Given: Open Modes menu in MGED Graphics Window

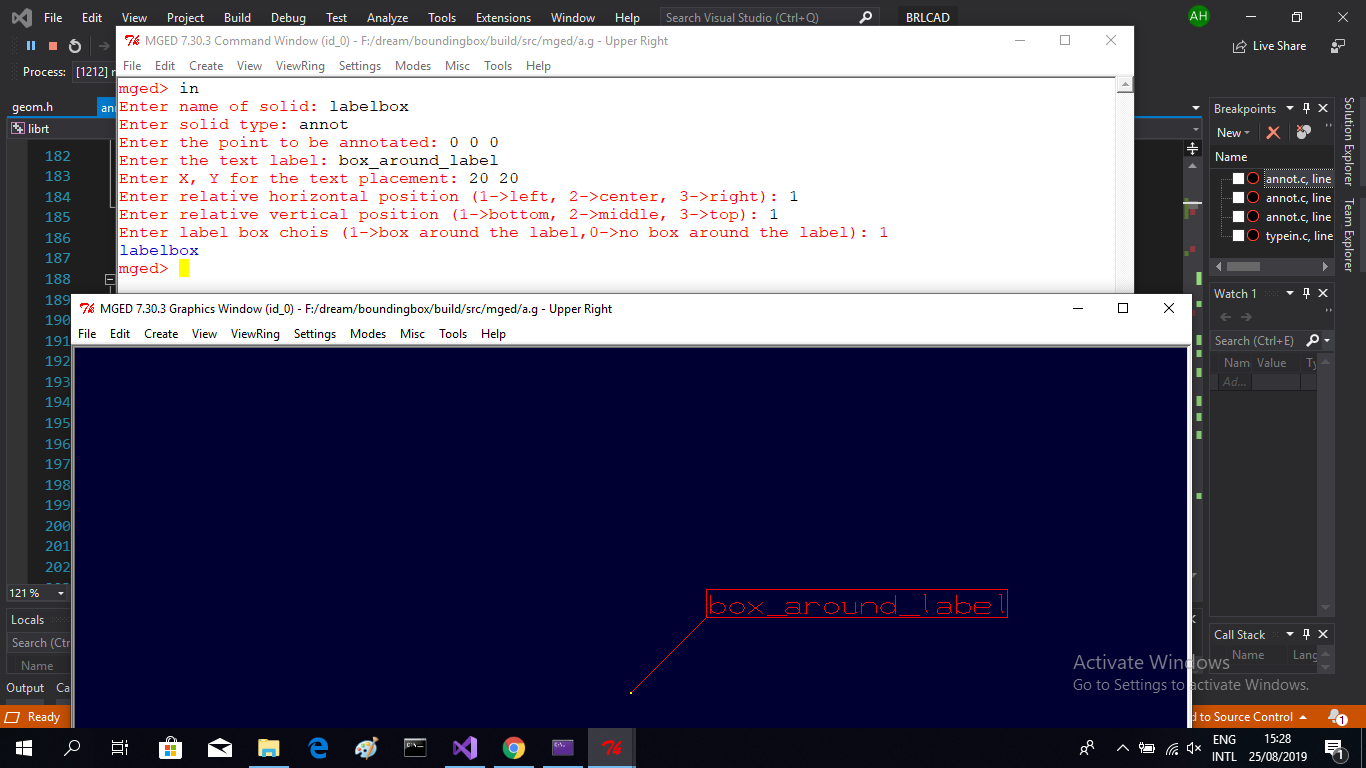Looking at the screenshot, I should pos(368,333).
